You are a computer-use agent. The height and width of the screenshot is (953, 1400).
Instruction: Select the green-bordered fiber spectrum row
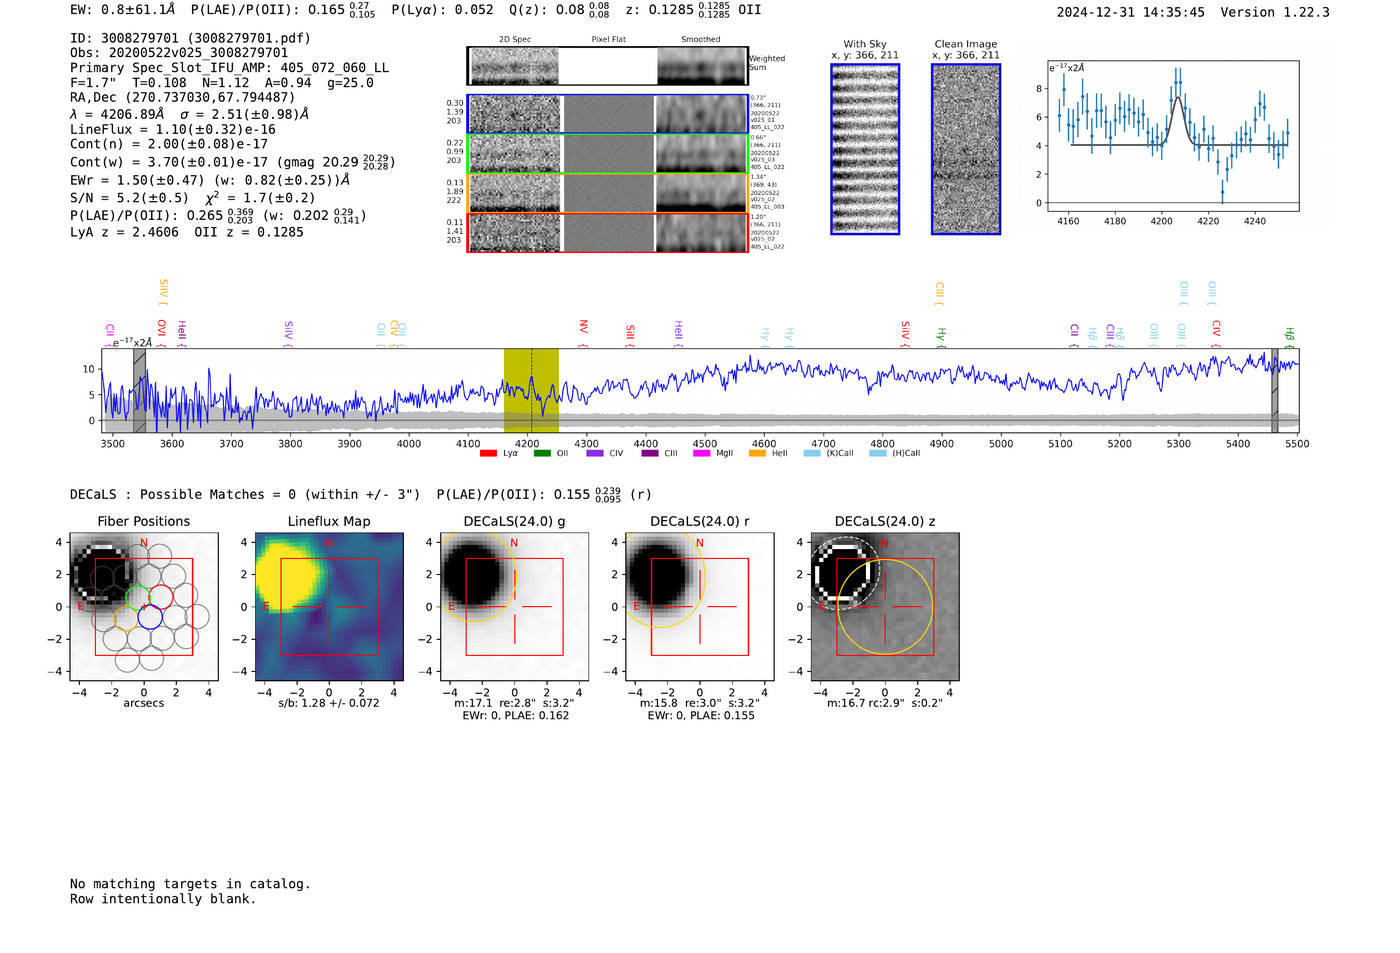(x=608, y=153)
